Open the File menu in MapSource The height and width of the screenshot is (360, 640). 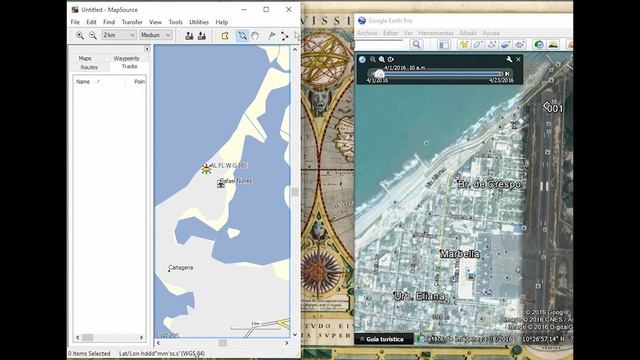point(75,22)
